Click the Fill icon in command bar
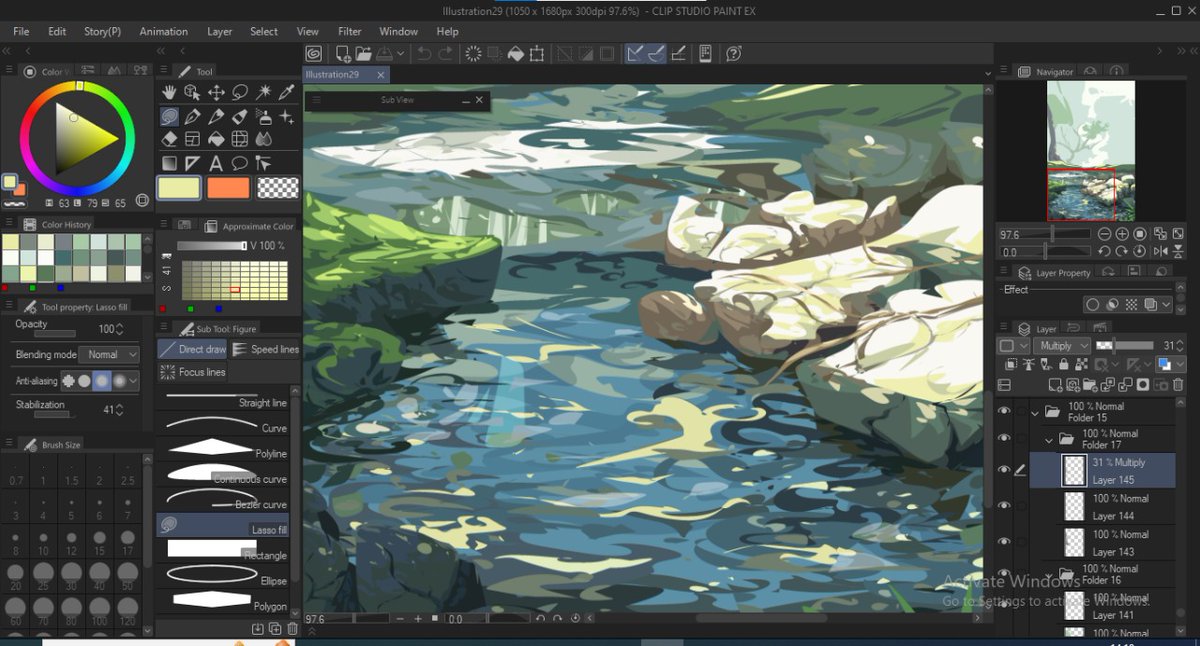Viewport: 1200px width, 646px height. pyautogui.click(x=516, y=54)
